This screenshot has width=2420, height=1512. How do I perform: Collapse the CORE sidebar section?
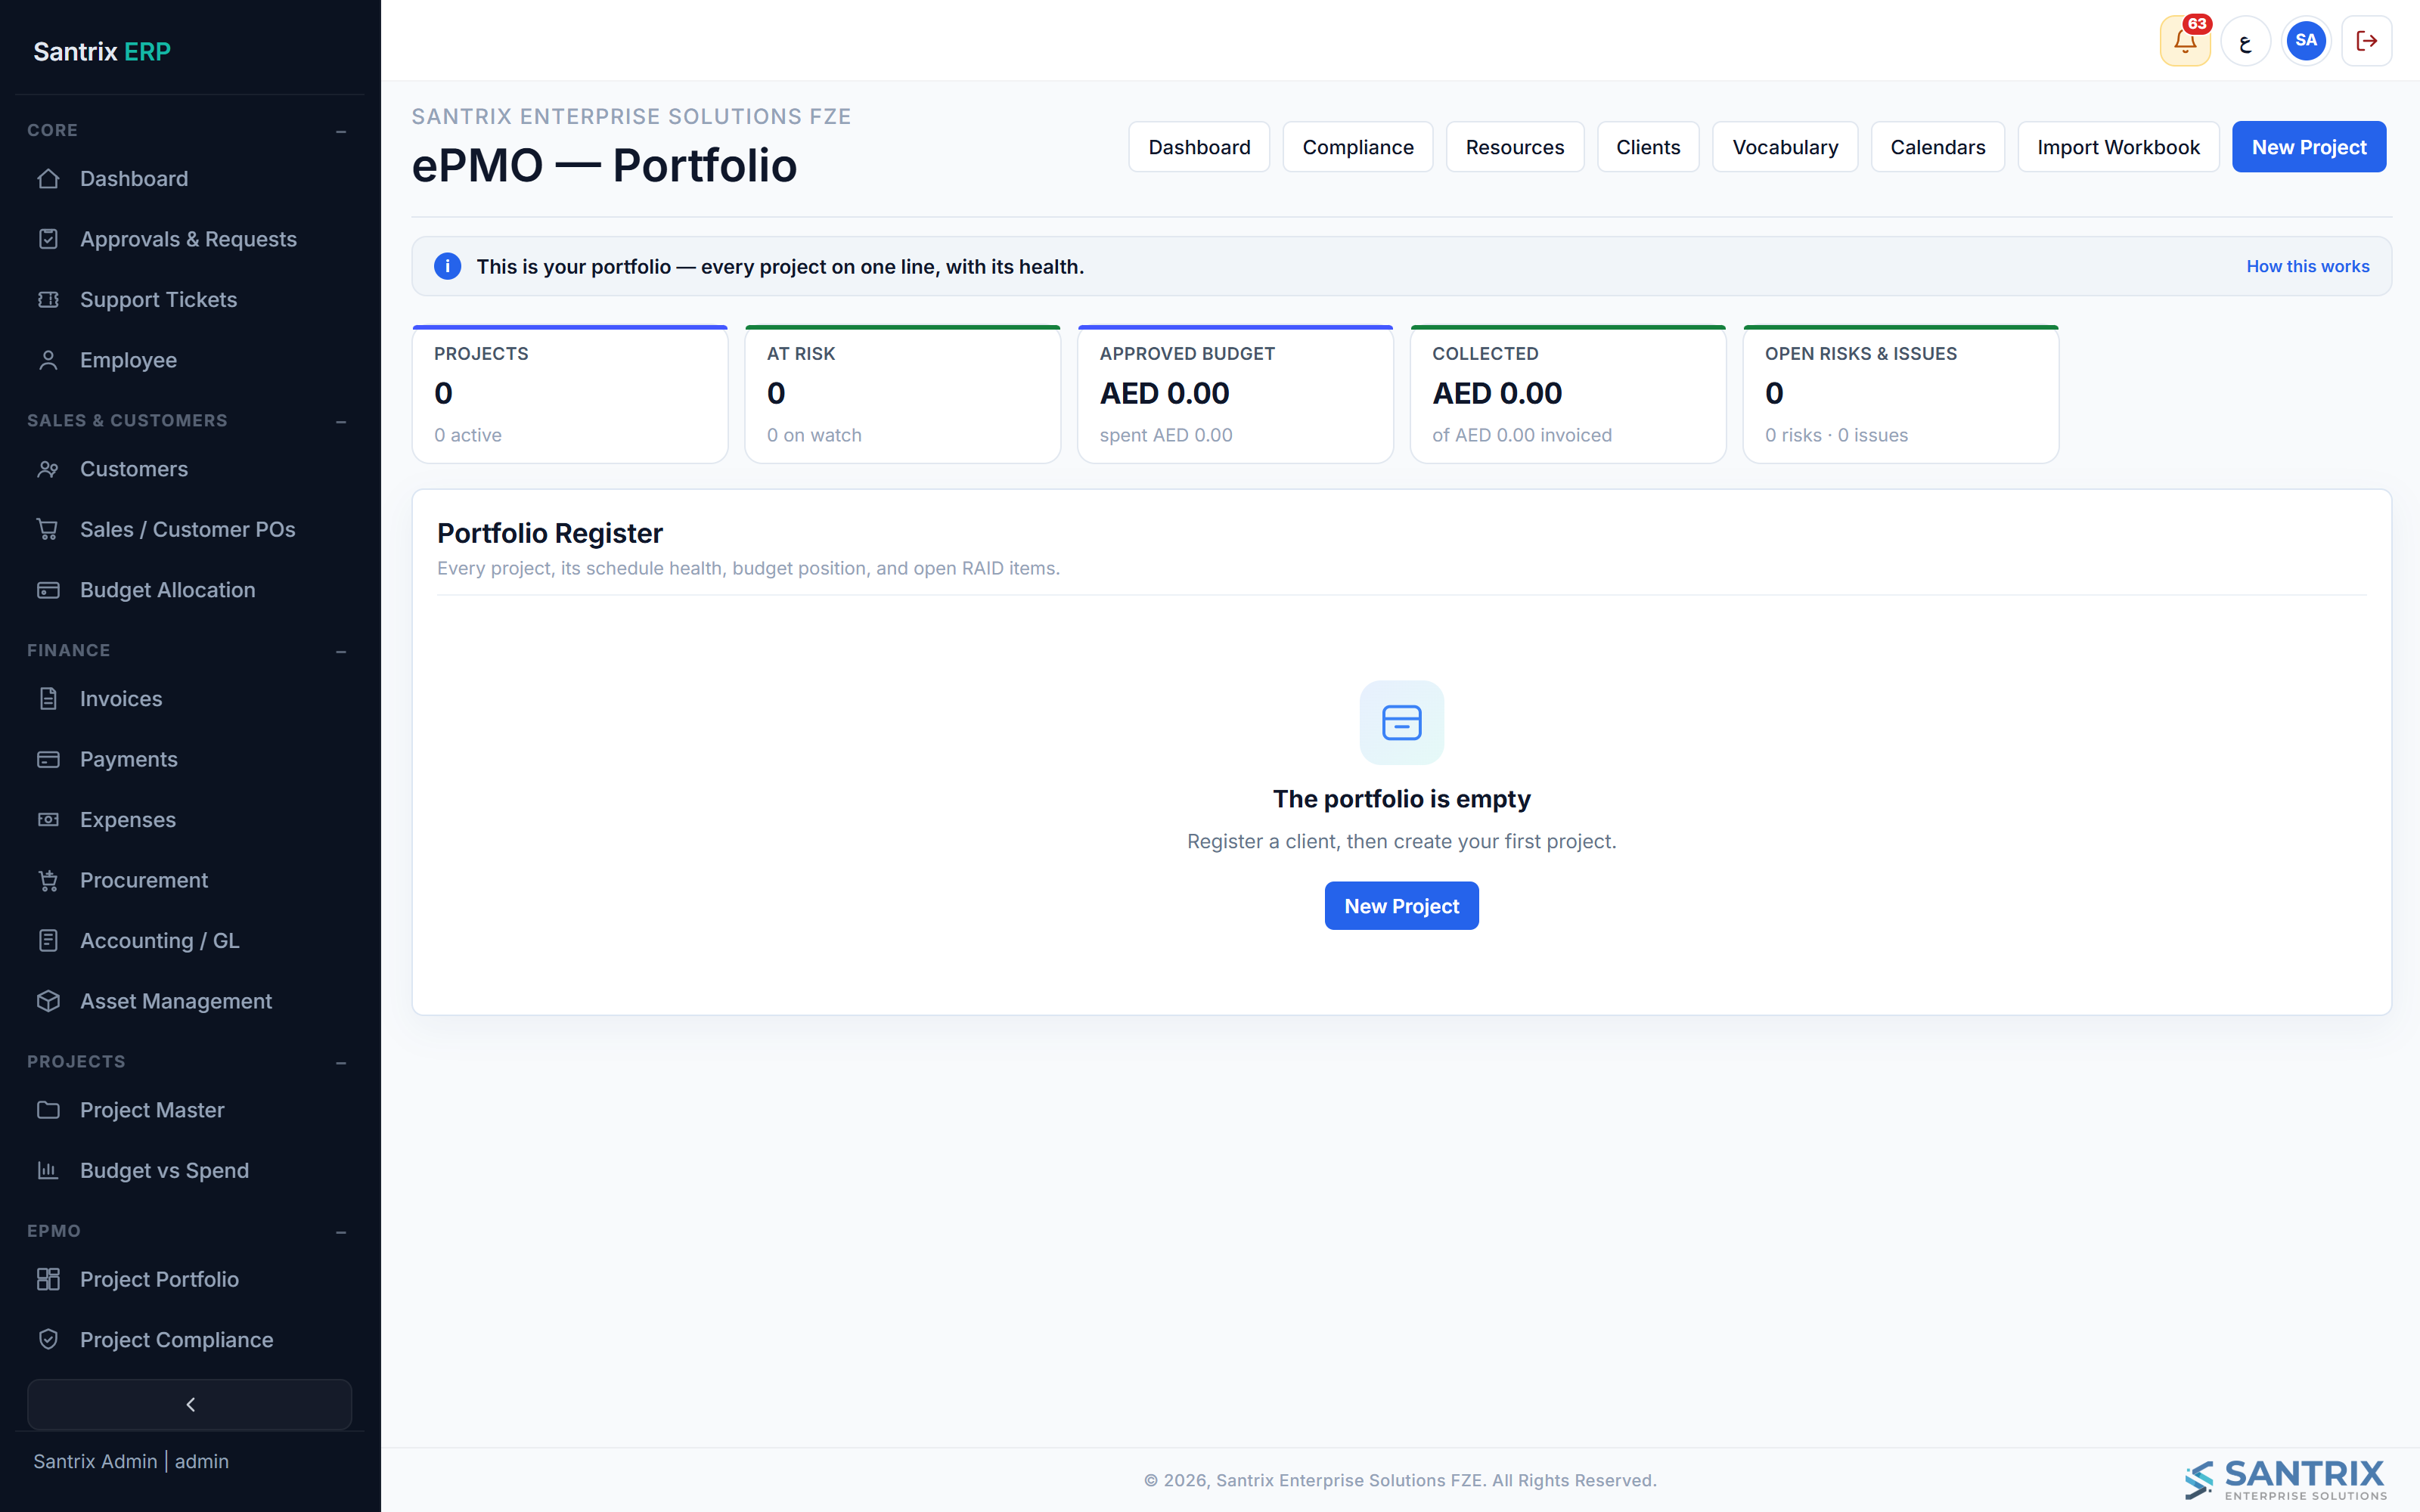click(x=341, y=131)
